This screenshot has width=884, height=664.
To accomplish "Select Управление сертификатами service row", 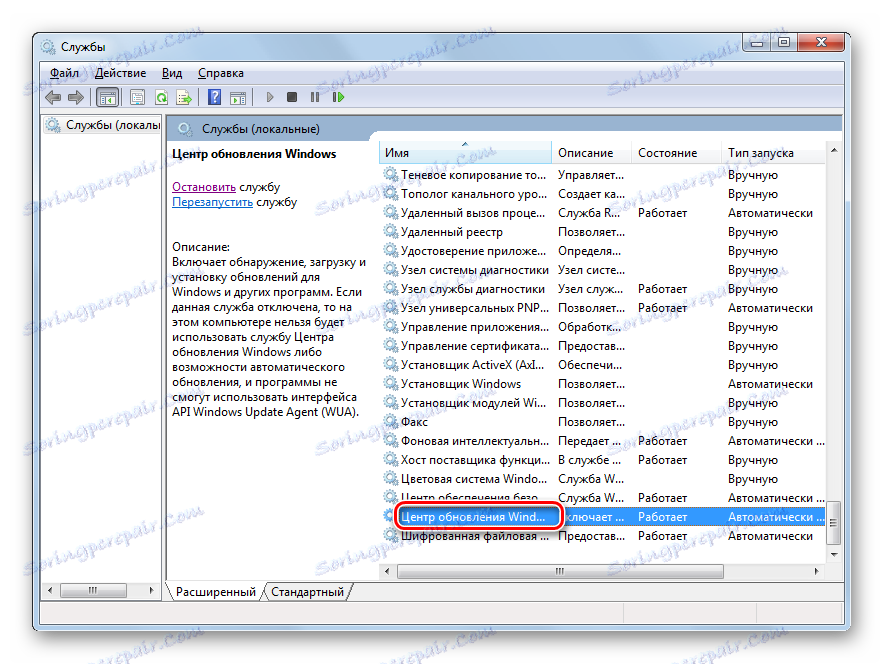I will coord(603,346).
